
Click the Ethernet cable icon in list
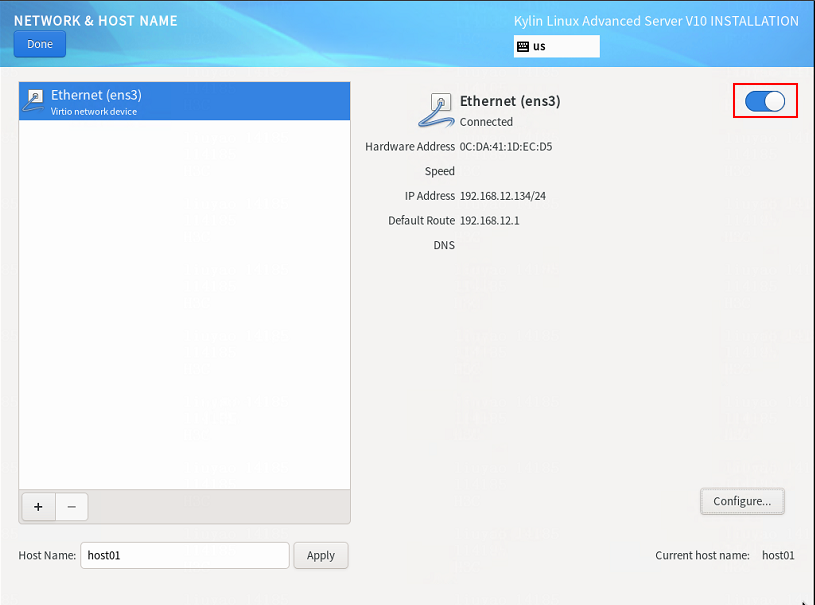(x=34, y=101)
